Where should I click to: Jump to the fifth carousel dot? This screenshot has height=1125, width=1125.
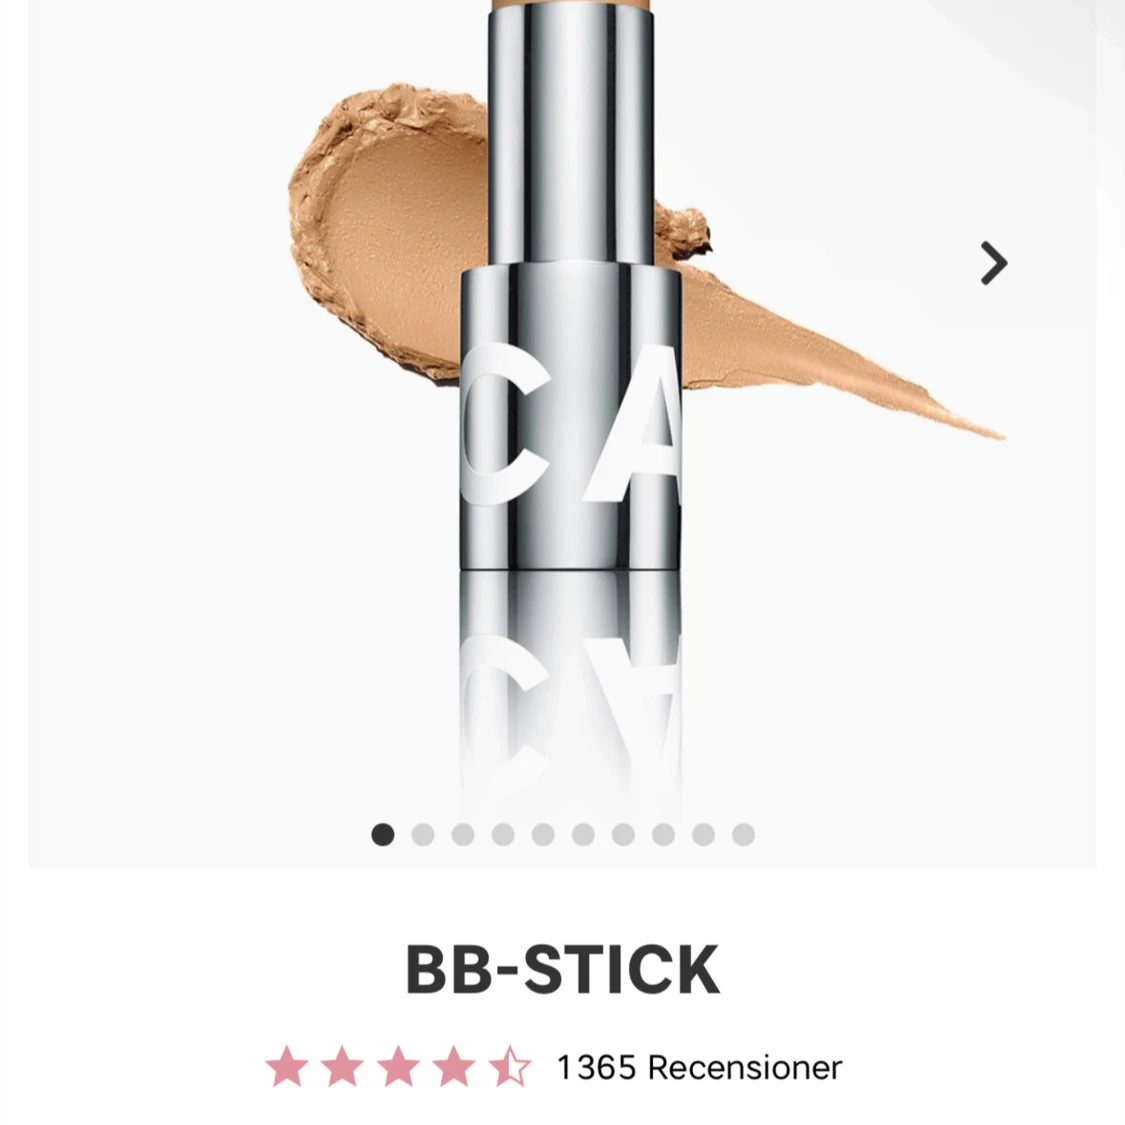[x=543, y=834]
